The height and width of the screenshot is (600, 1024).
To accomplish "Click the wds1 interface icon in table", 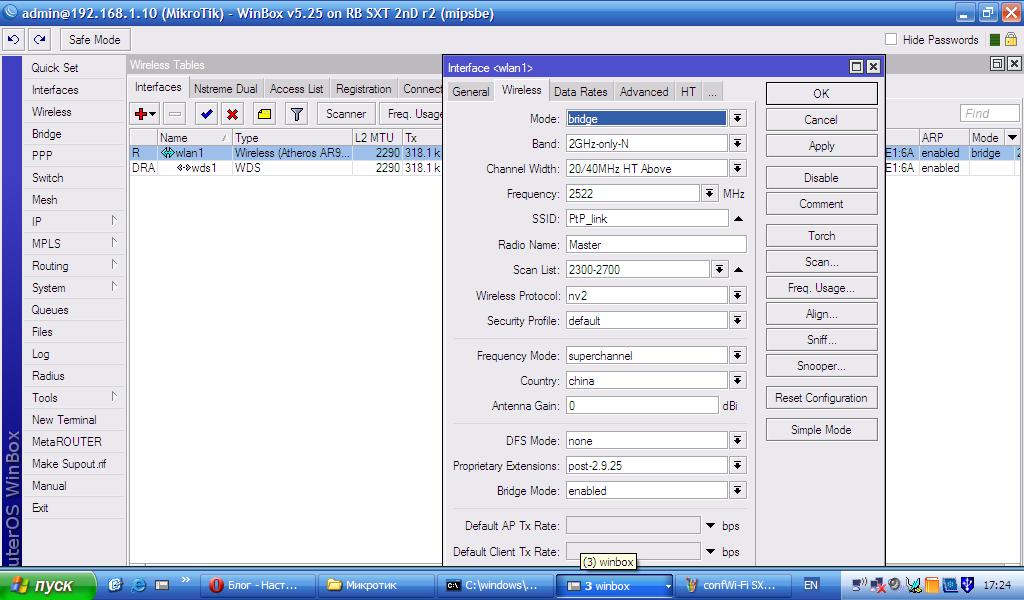I will (184, 168).
